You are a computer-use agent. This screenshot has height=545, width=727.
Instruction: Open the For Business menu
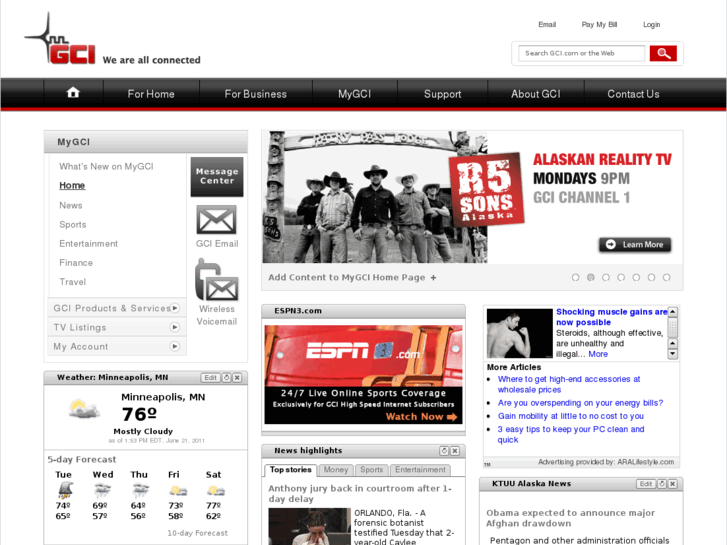[256, 94]
